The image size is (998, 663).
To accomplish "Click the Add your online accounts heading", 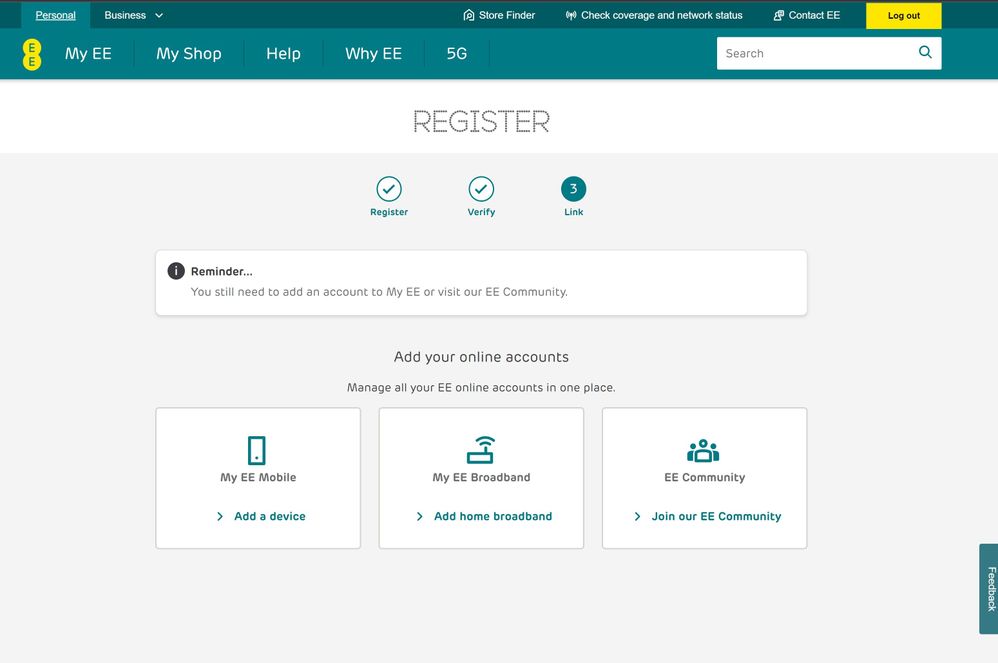I will (481, 357).
